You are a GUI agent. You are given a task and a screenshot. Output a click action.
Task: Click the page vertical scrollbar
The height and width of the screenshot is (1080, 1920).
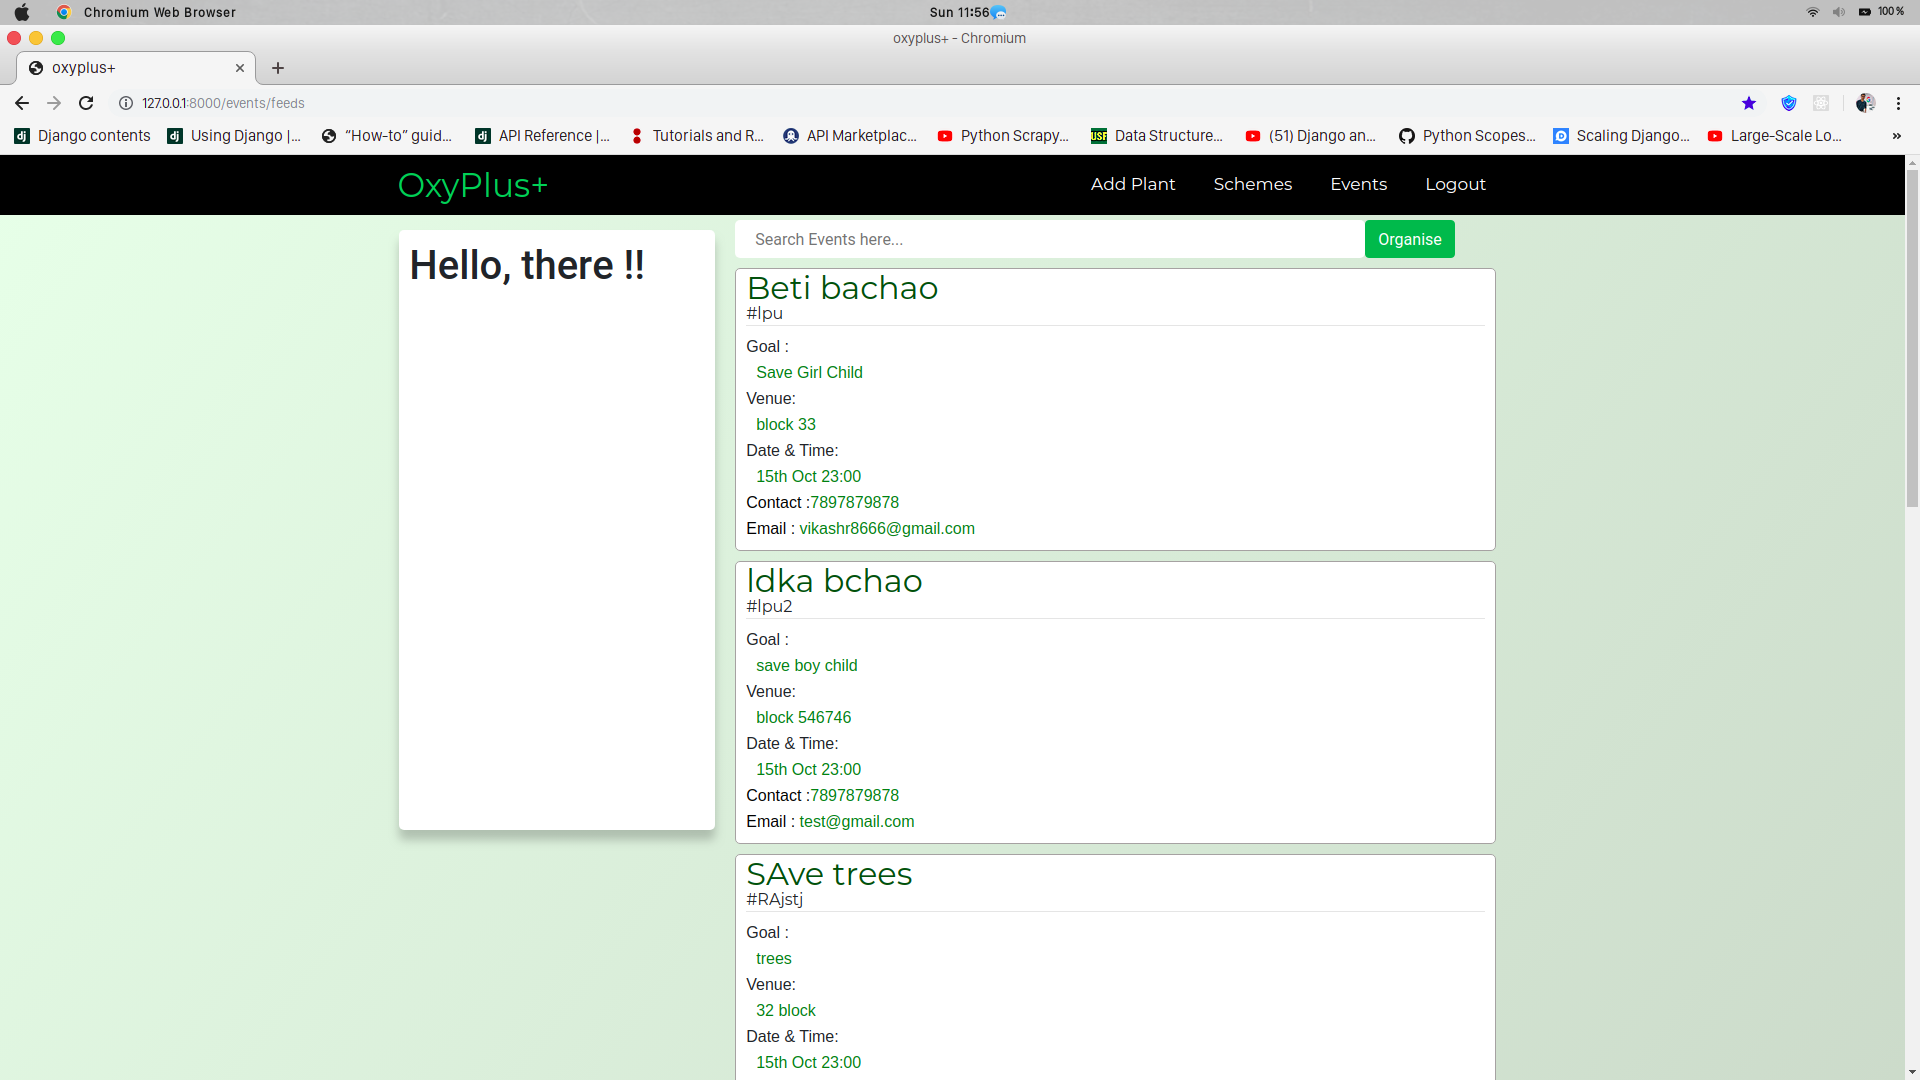pyautogui.click(x=1912, y=340)
